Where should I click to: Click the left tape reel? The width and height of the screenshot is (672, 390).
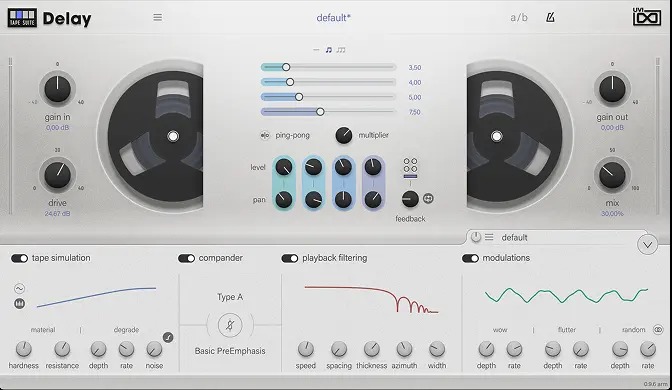click(150, 136)
